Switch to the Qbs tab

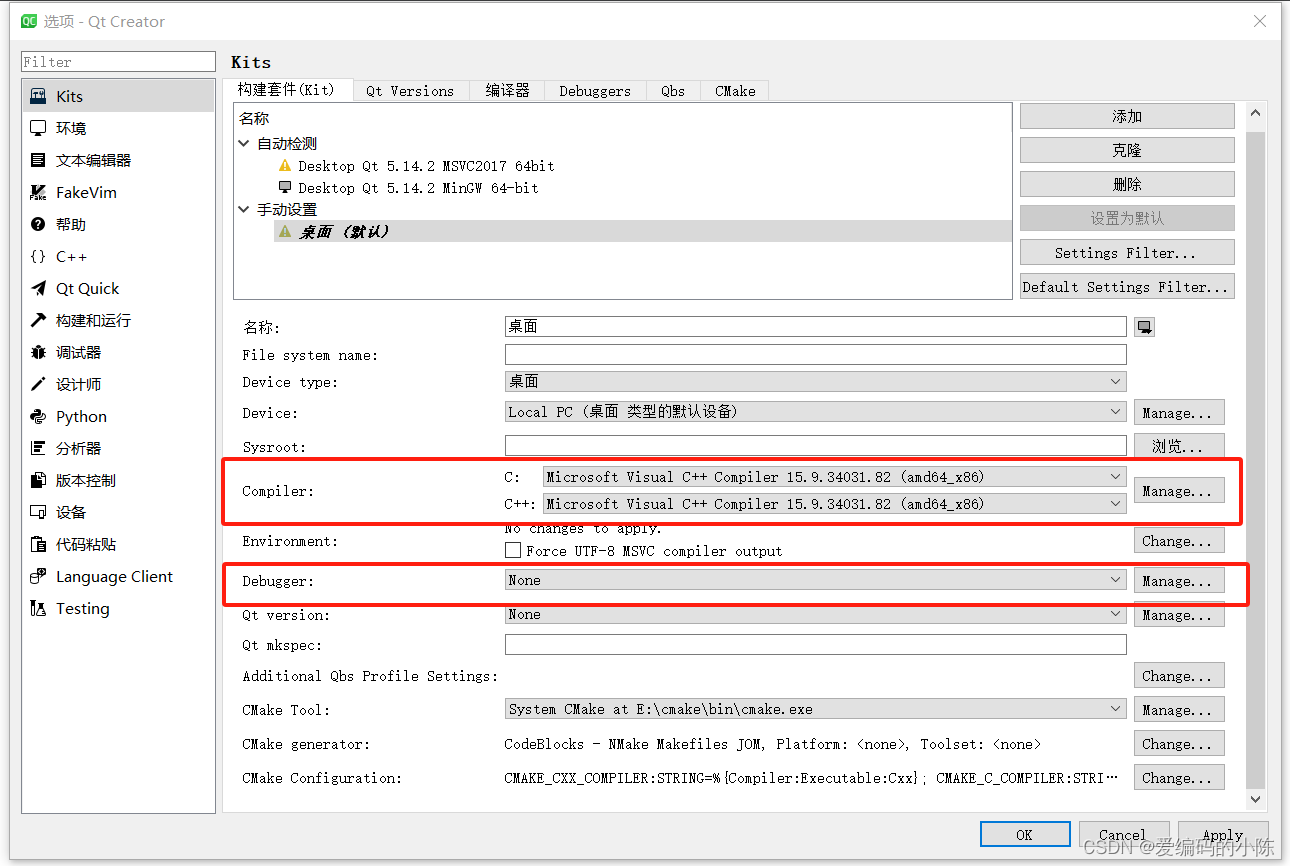[x=673, y=91]
